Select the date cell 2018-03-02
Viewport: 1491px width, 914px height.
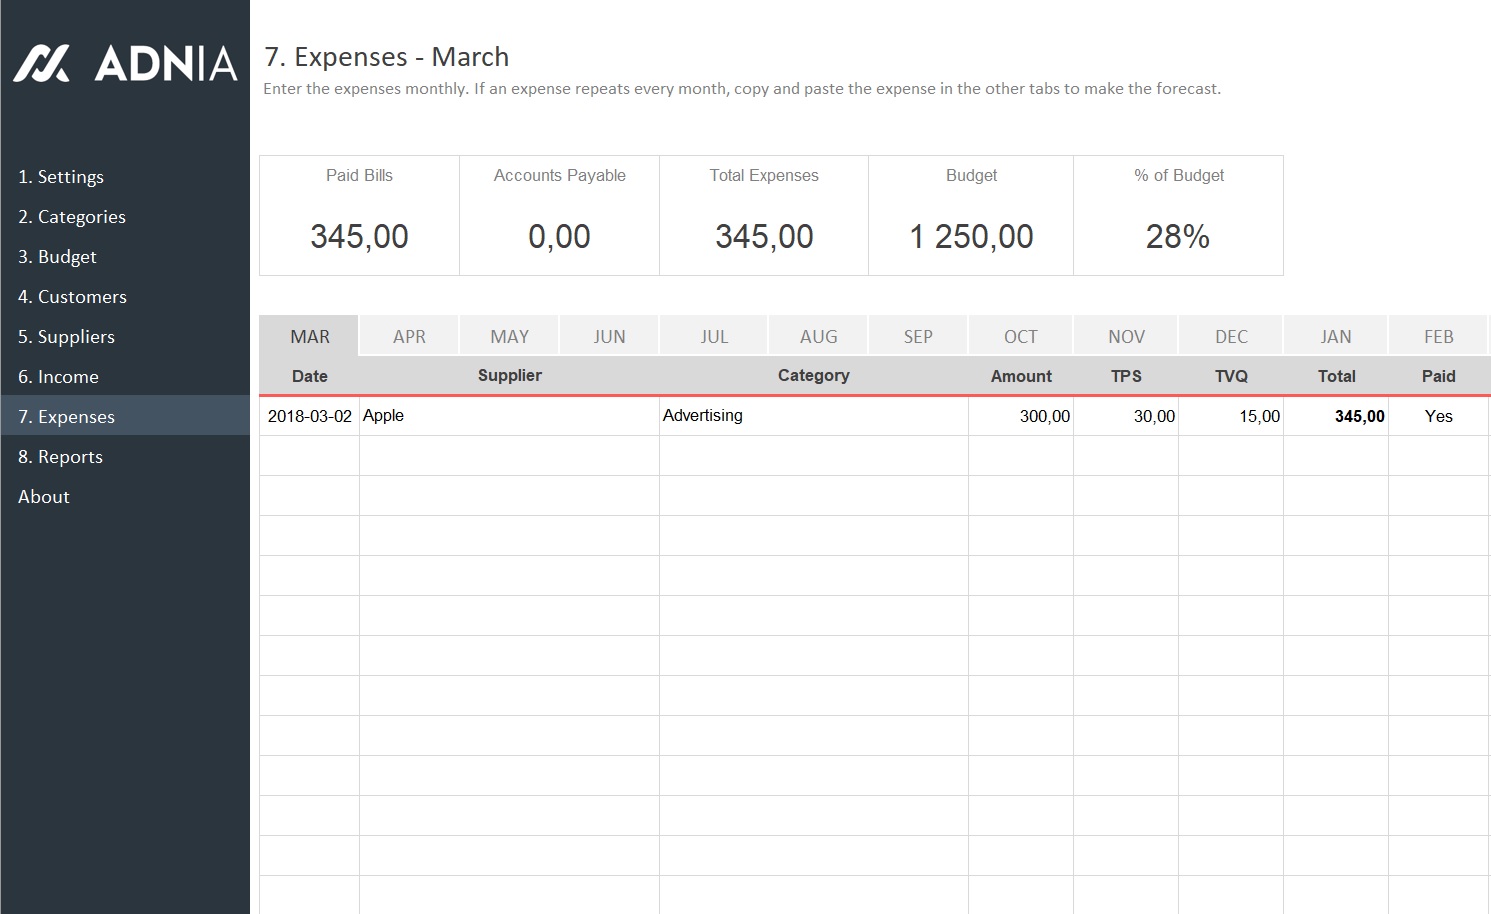[309, 416]
